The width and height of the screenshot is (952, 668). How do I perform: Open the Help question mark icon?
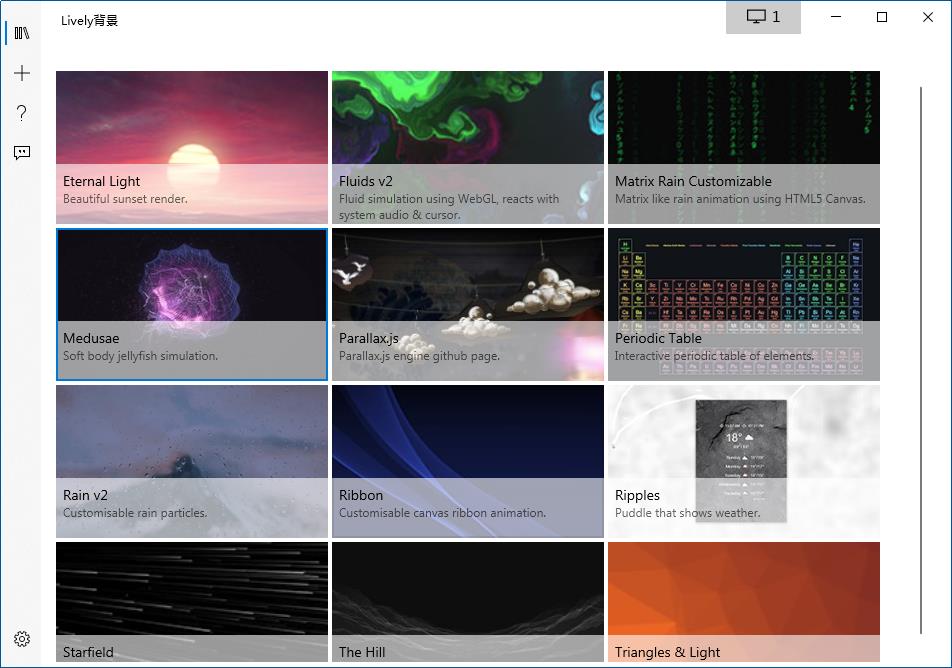[22, 112]
